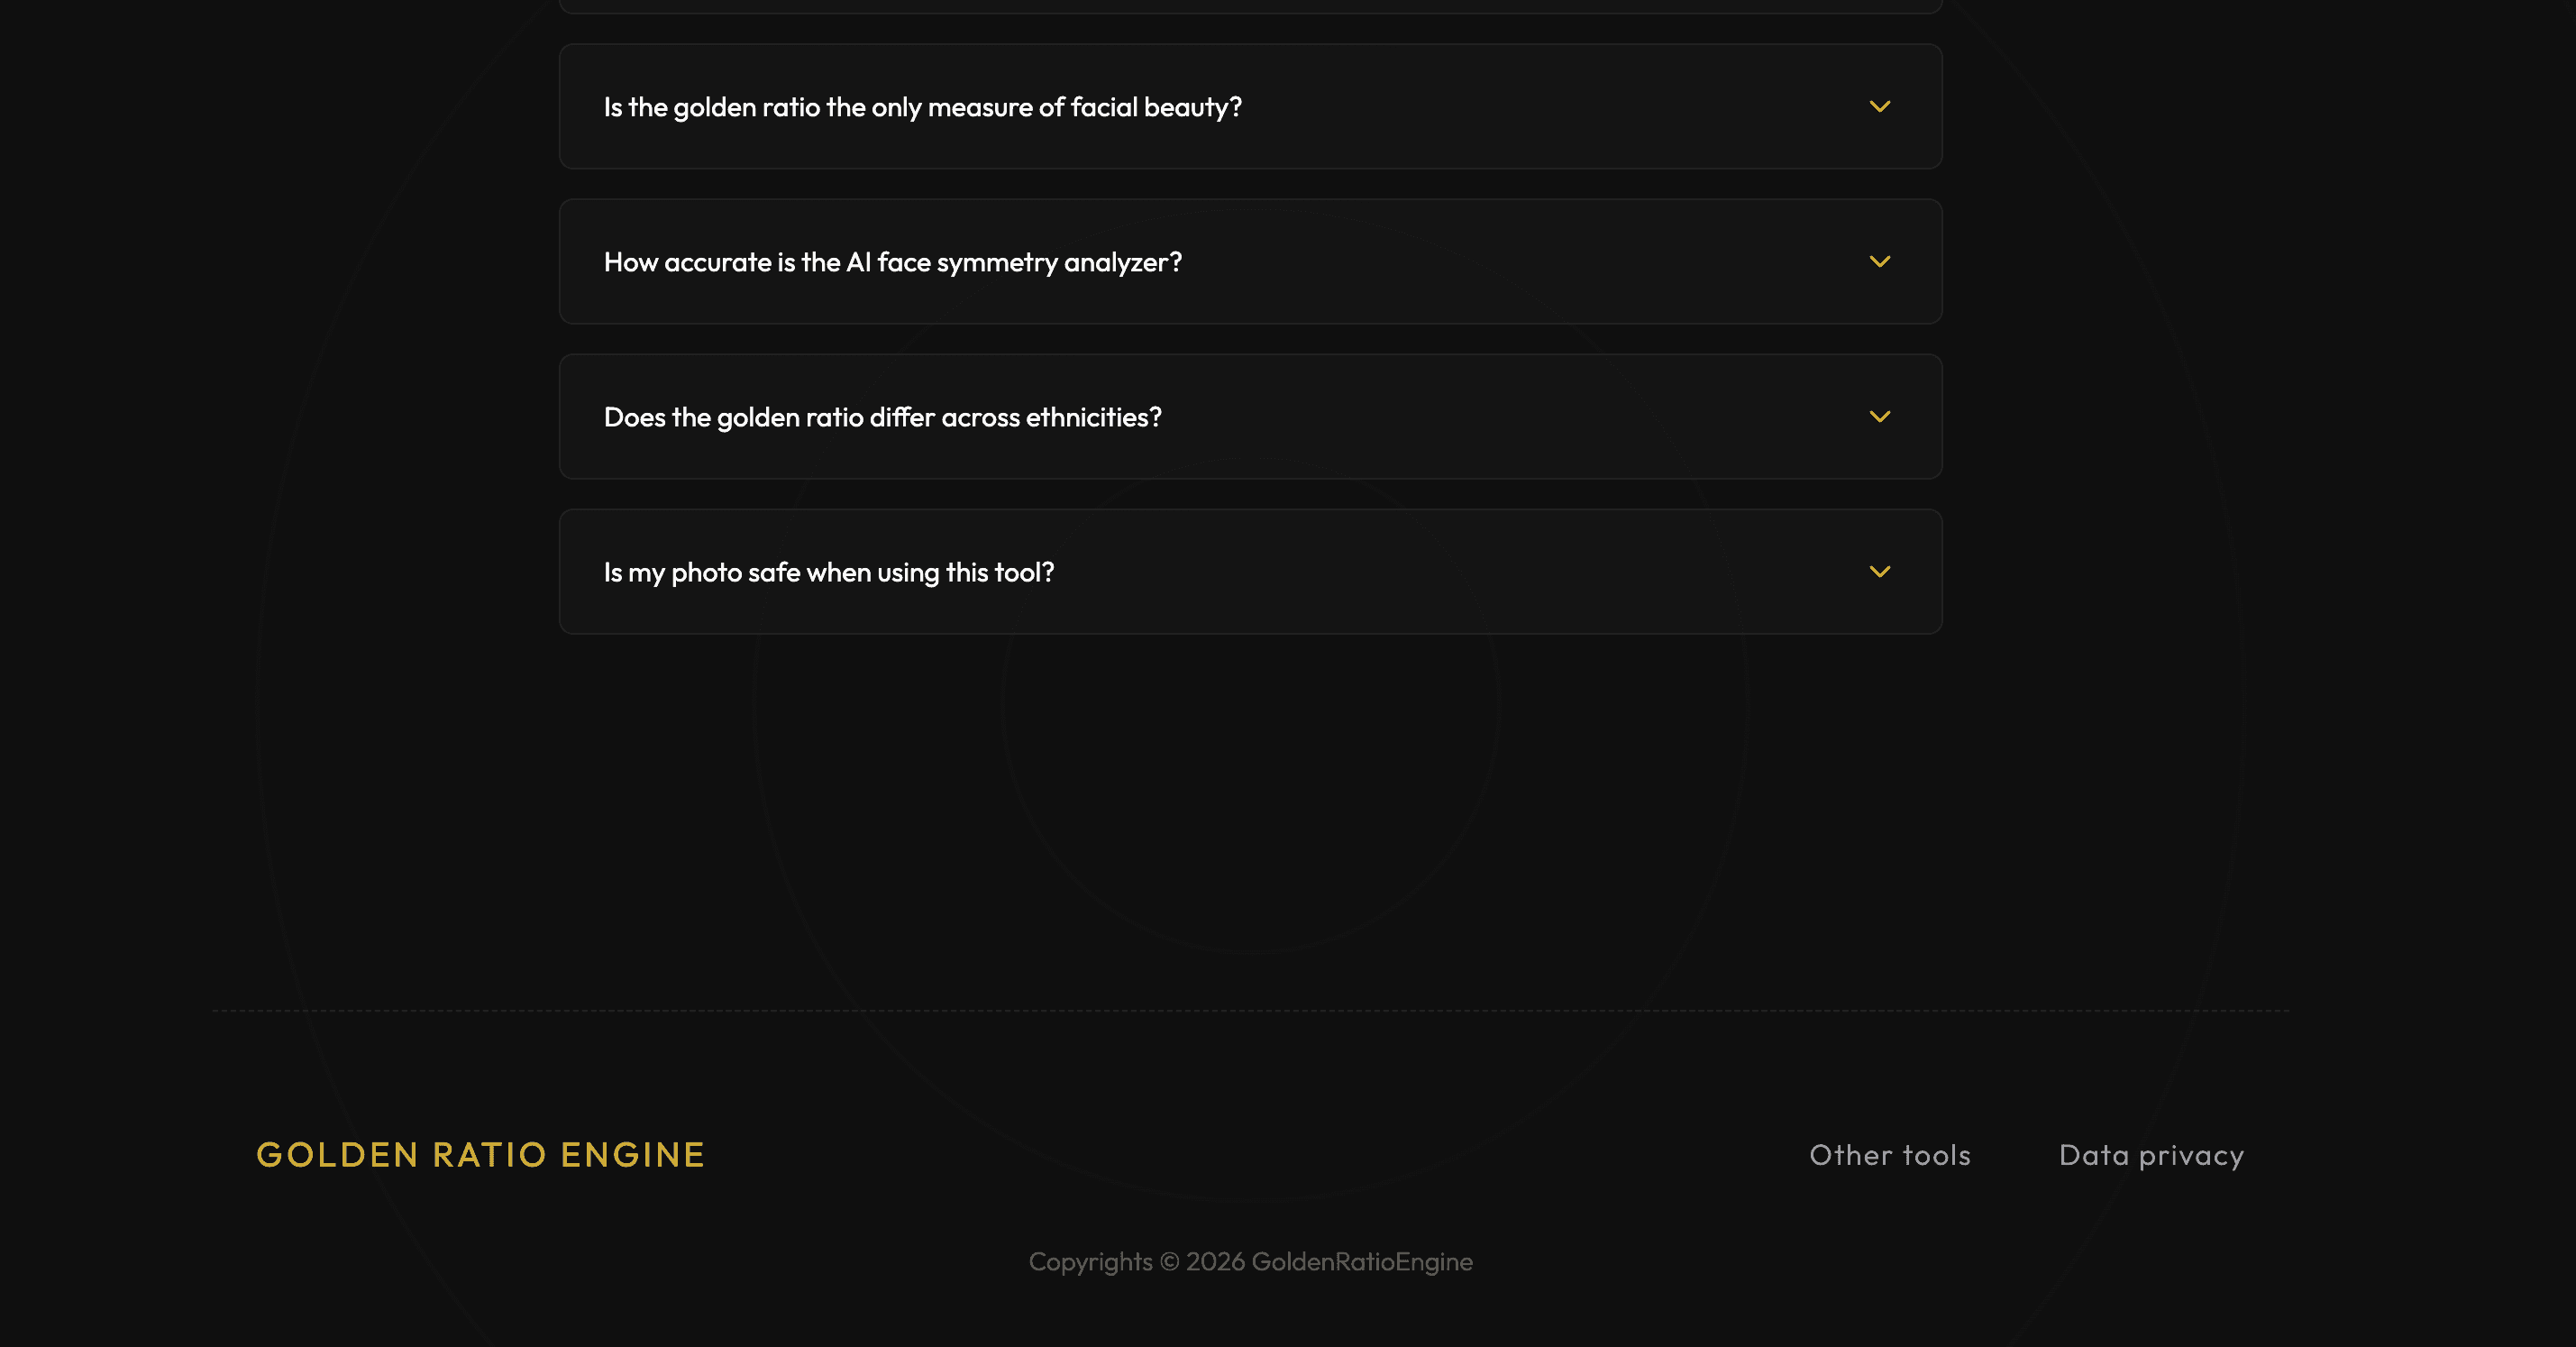
Task: Expand "Does the golden ratio differ across ethnicities?"
Action: point(882,417)
